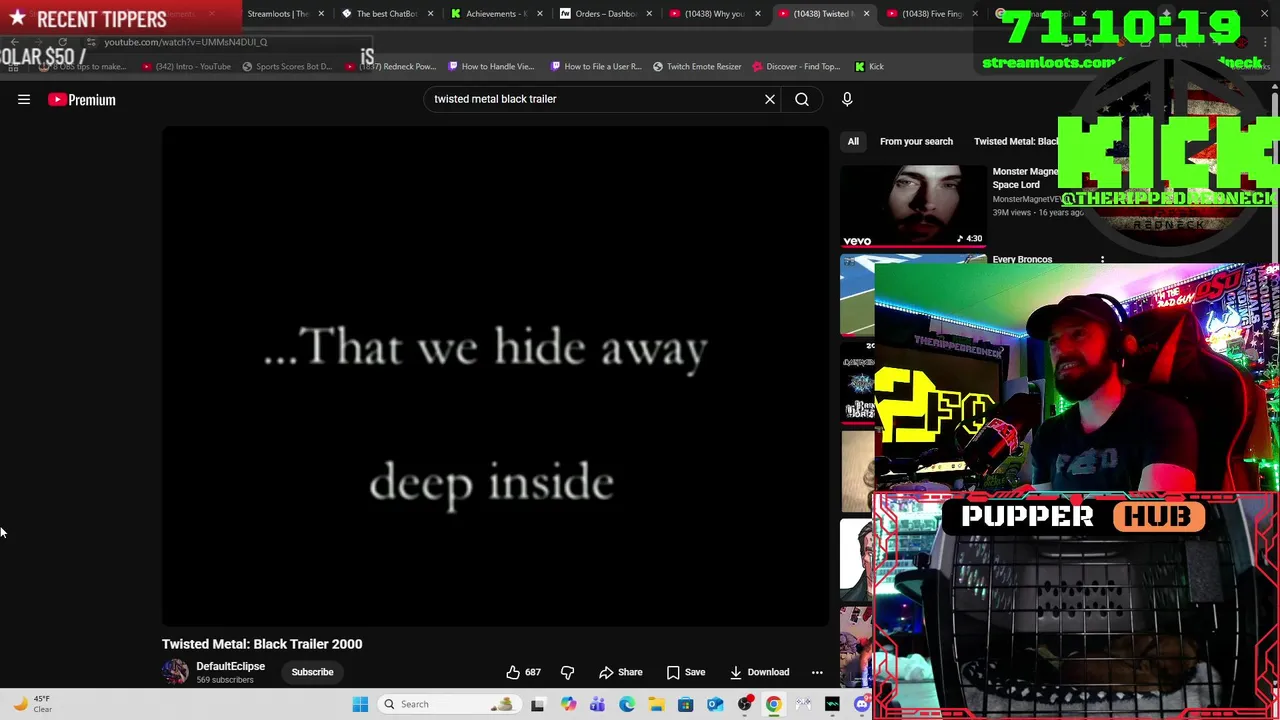The width and height of the screenshot is (1280, 720).
Task: Open the Windows Start menu
Action: tap(360, 704)
